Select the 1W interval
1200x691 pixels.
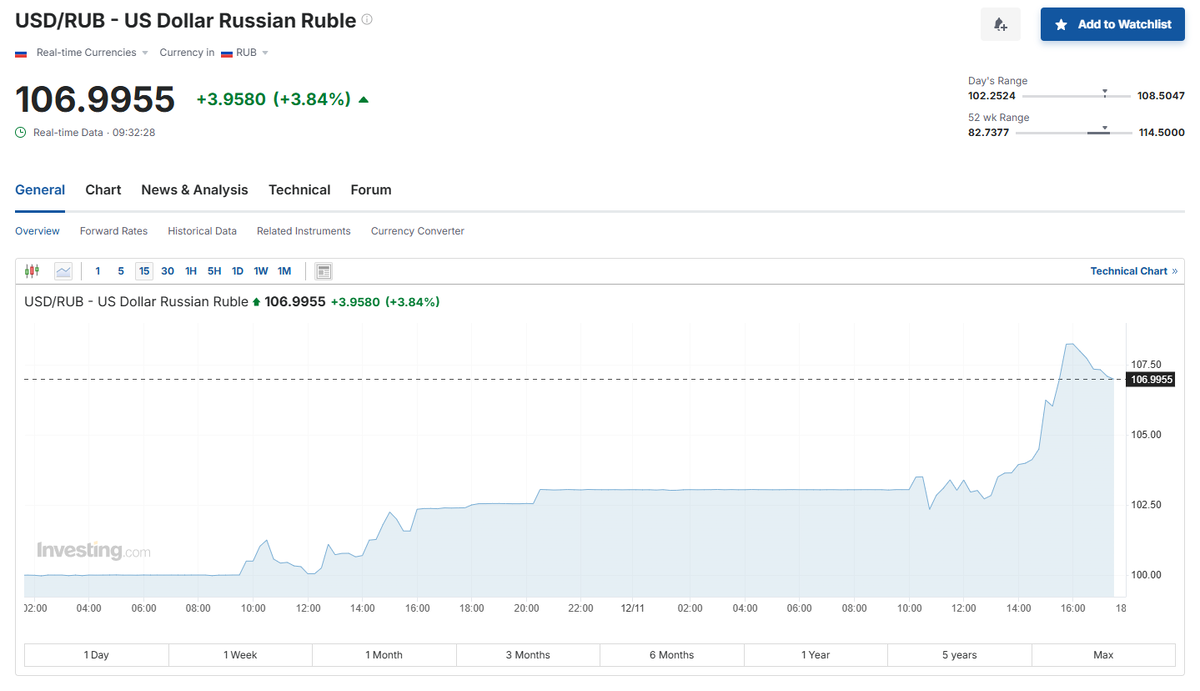(x=261, y=271)
